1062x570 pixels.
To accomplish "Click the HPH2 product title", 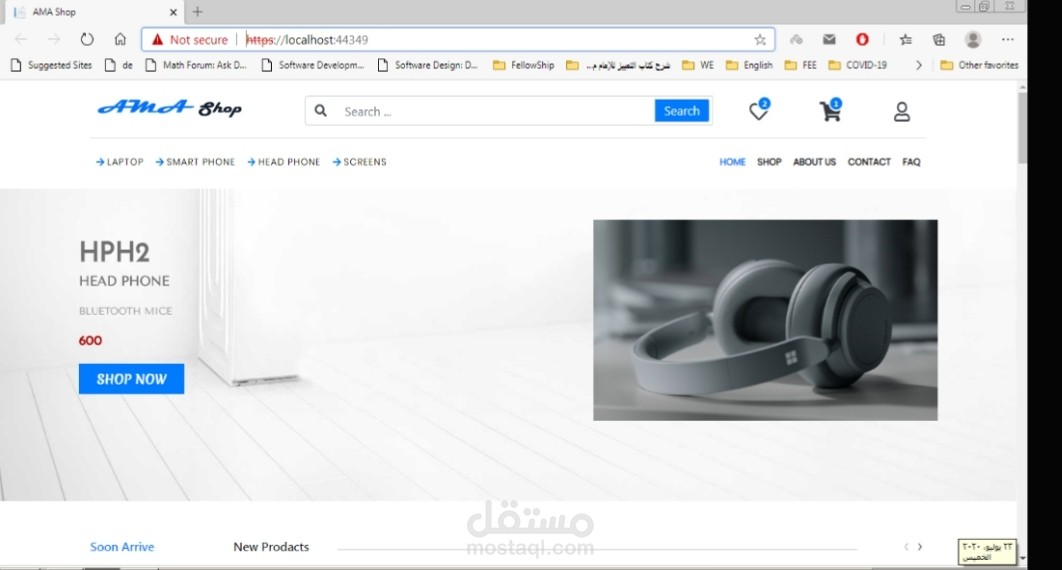I will pyautogui.click(x=114, y=252).
